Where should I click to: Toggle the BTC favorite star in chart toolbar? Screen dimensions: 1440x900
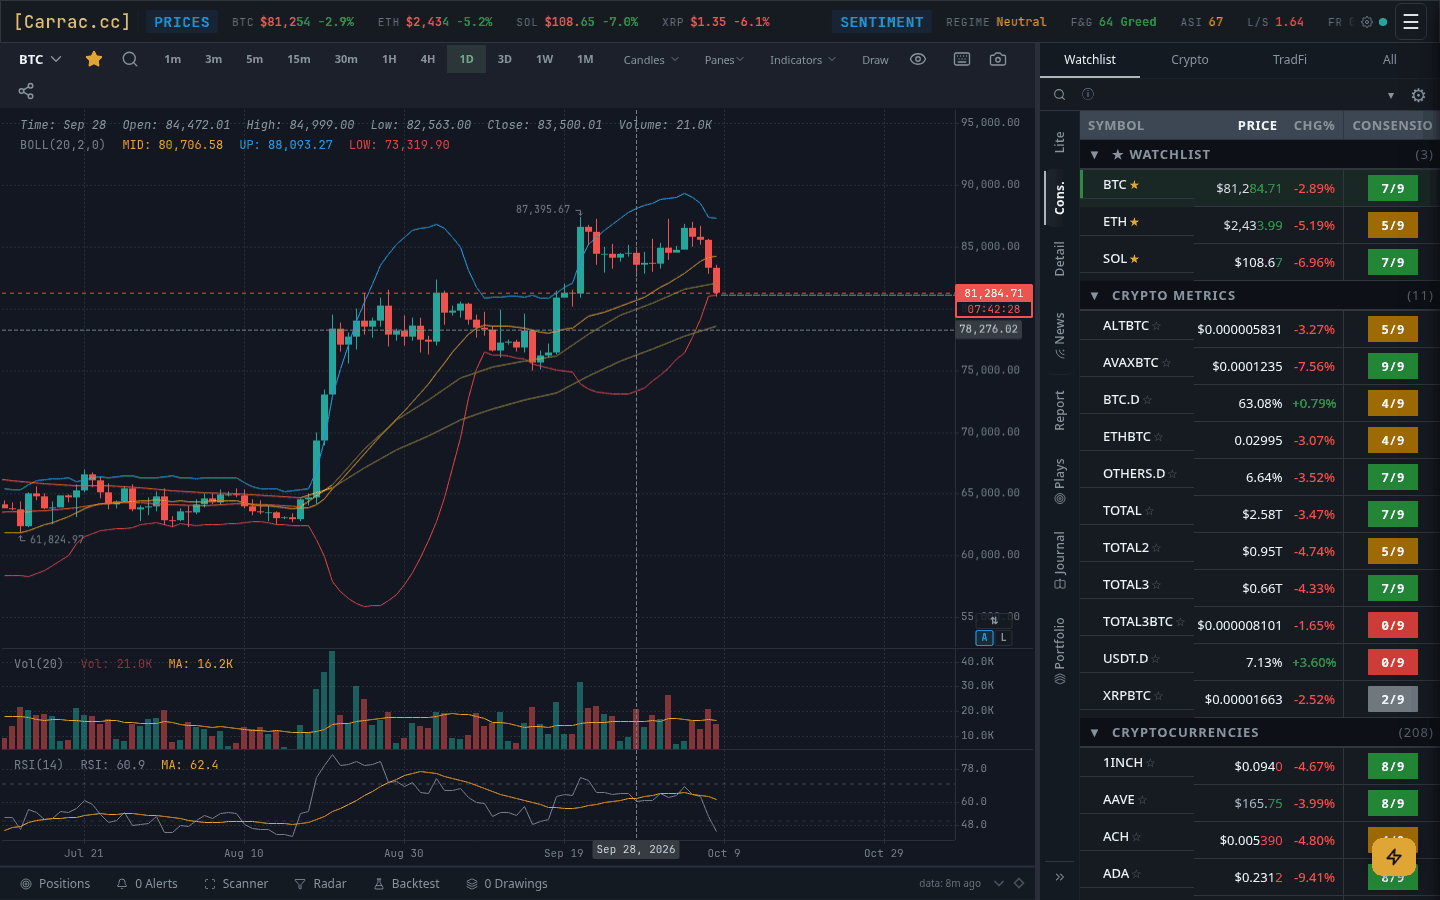[x=94, y=59]
